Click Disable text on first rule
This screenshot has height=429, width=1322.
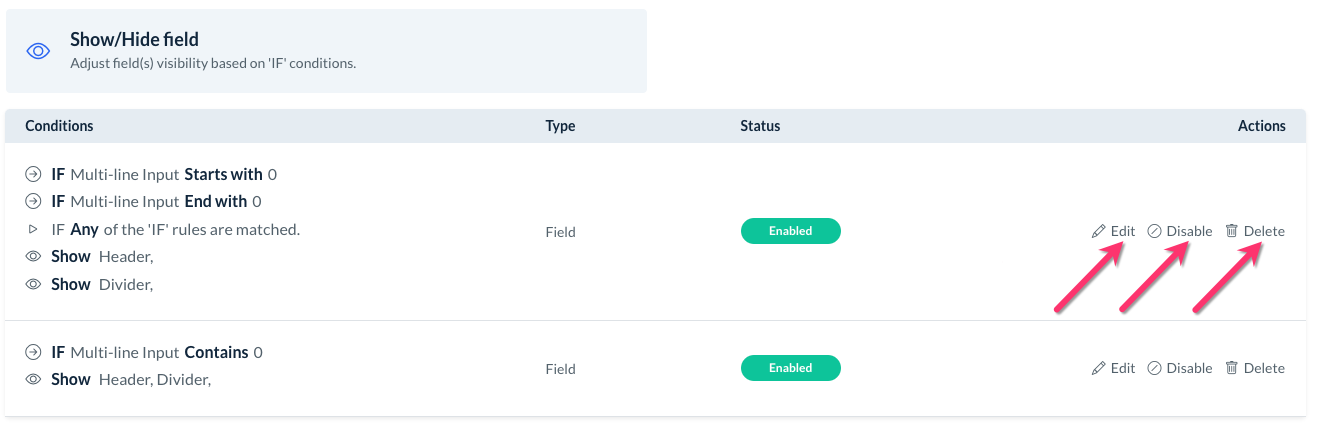1189,231
